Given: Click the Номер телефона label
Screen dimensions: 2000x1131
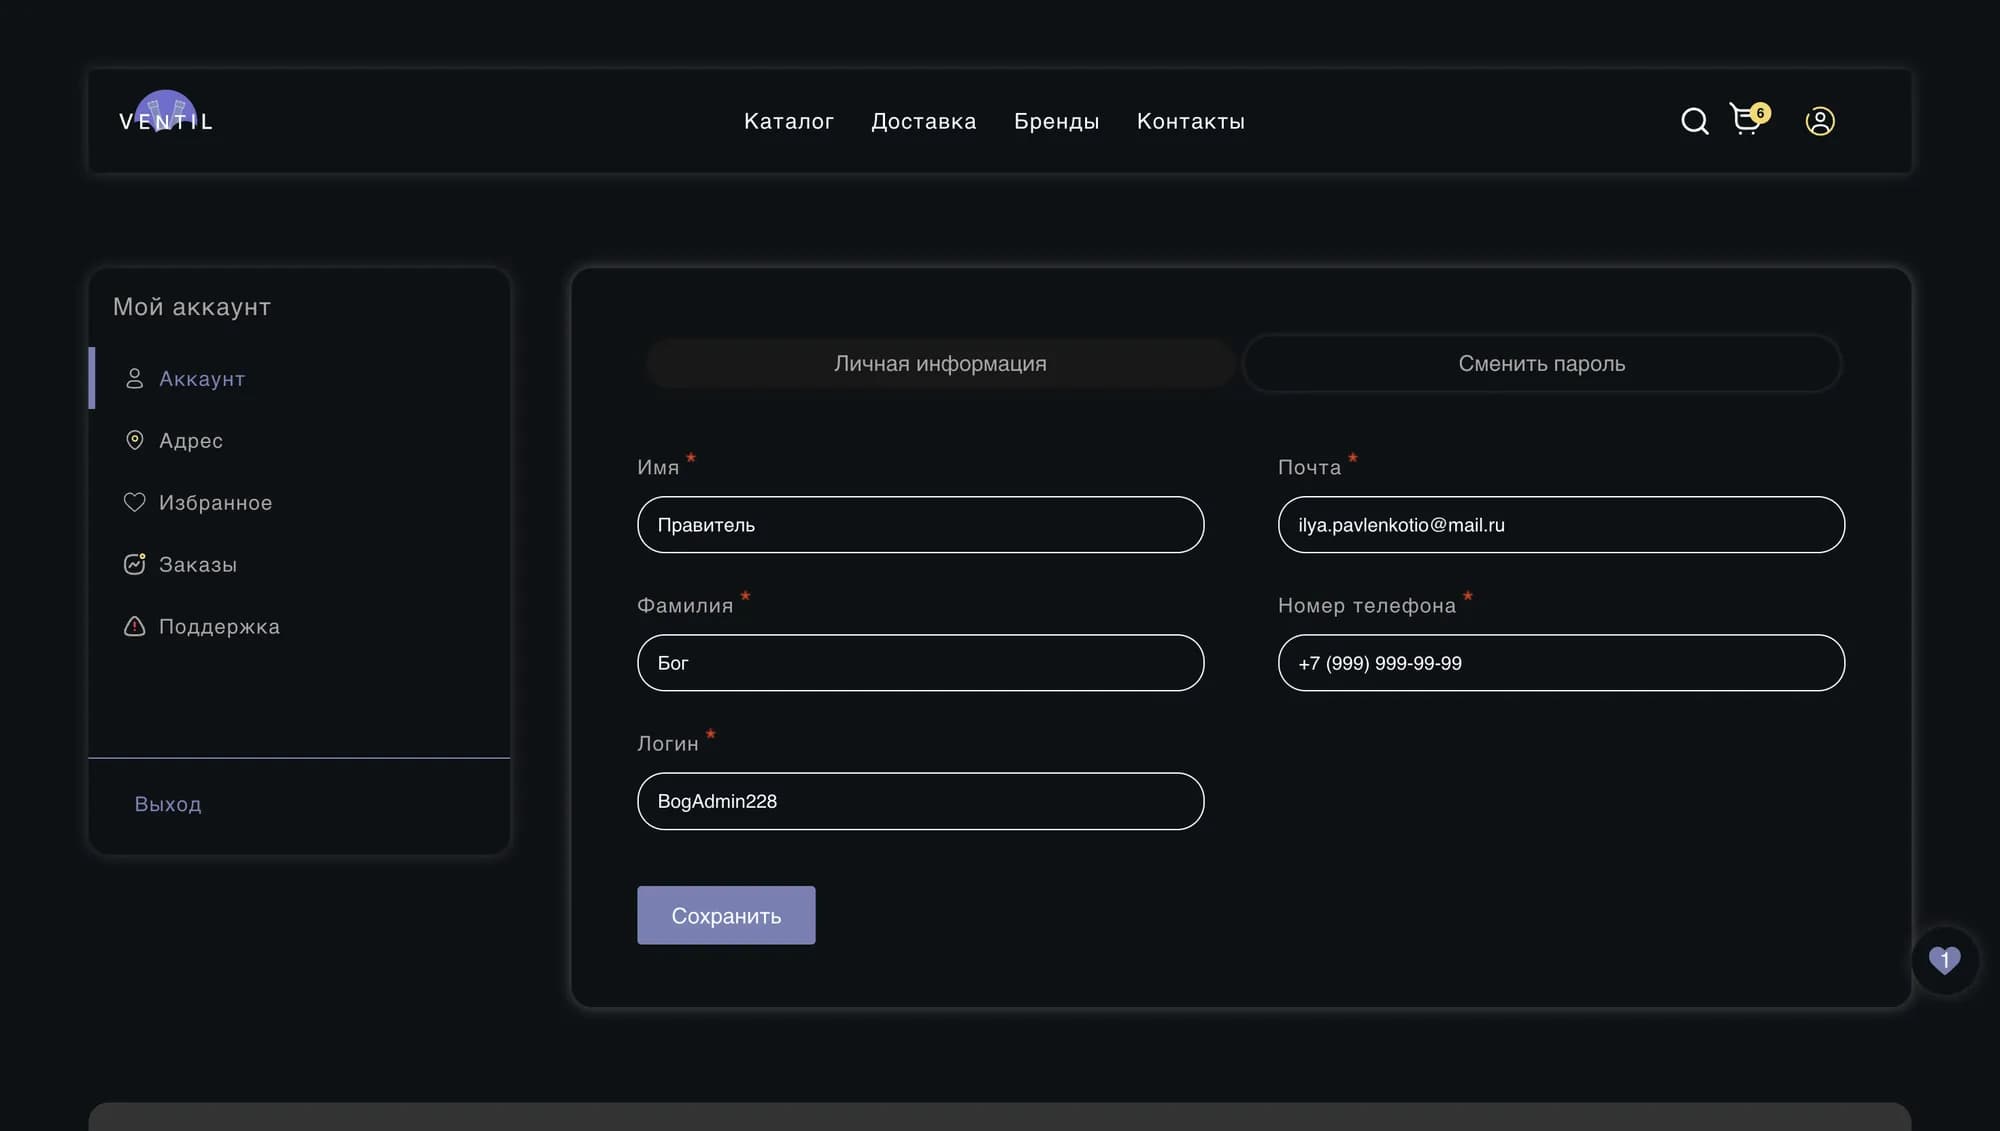Looking at the screenshot, I should click(1367, 605).
